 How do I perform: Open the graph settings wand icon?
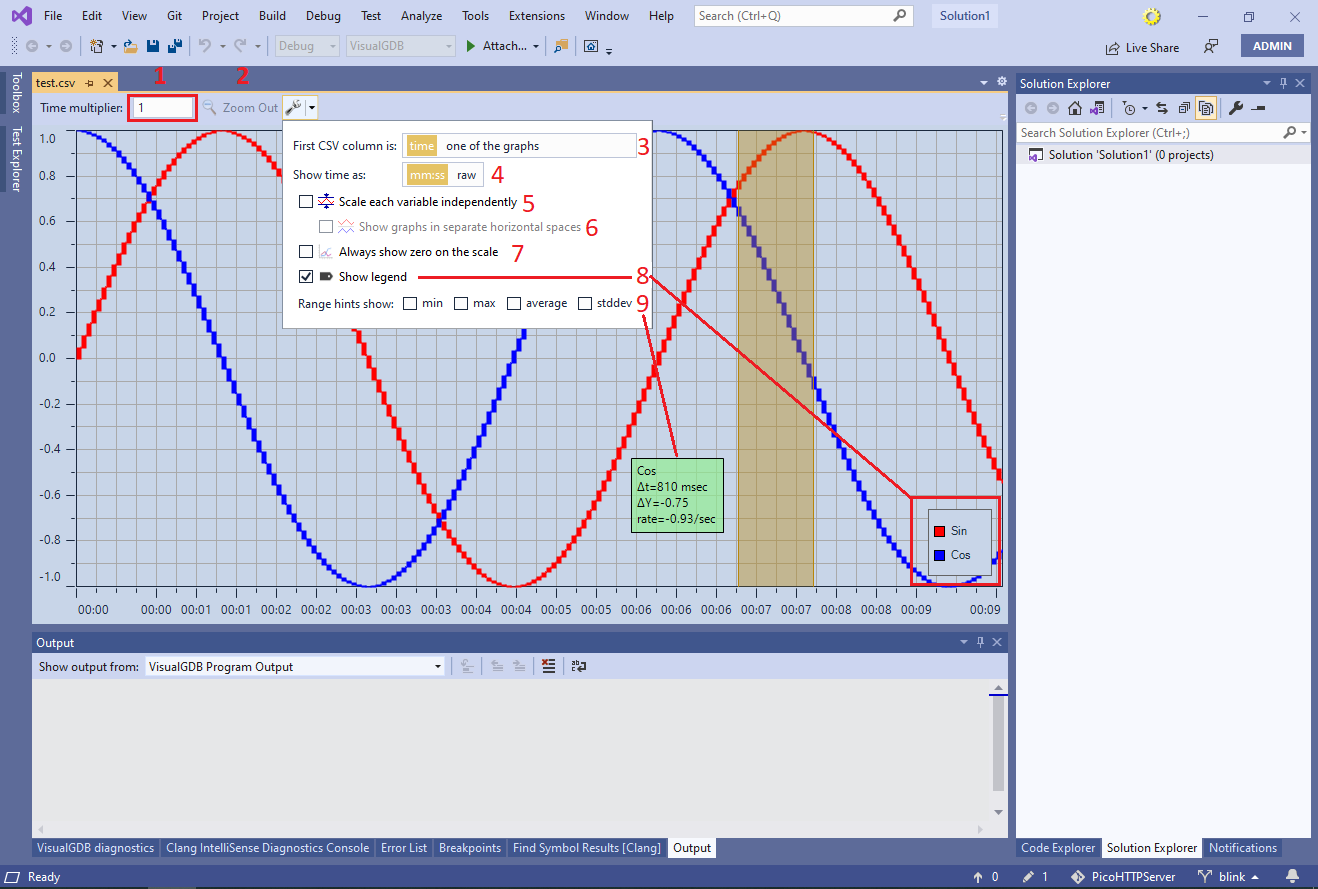coord(294,107)
